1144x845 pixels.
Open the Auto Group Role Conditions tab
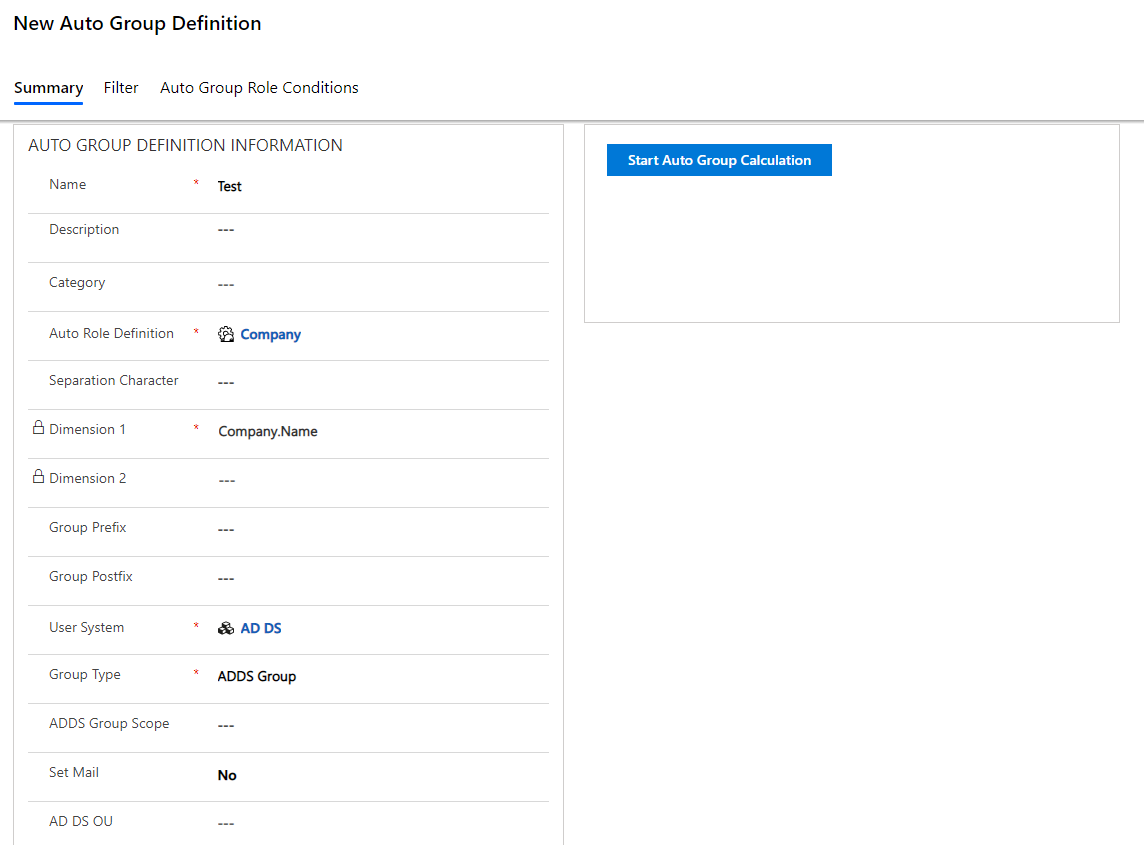coord(259,88)
